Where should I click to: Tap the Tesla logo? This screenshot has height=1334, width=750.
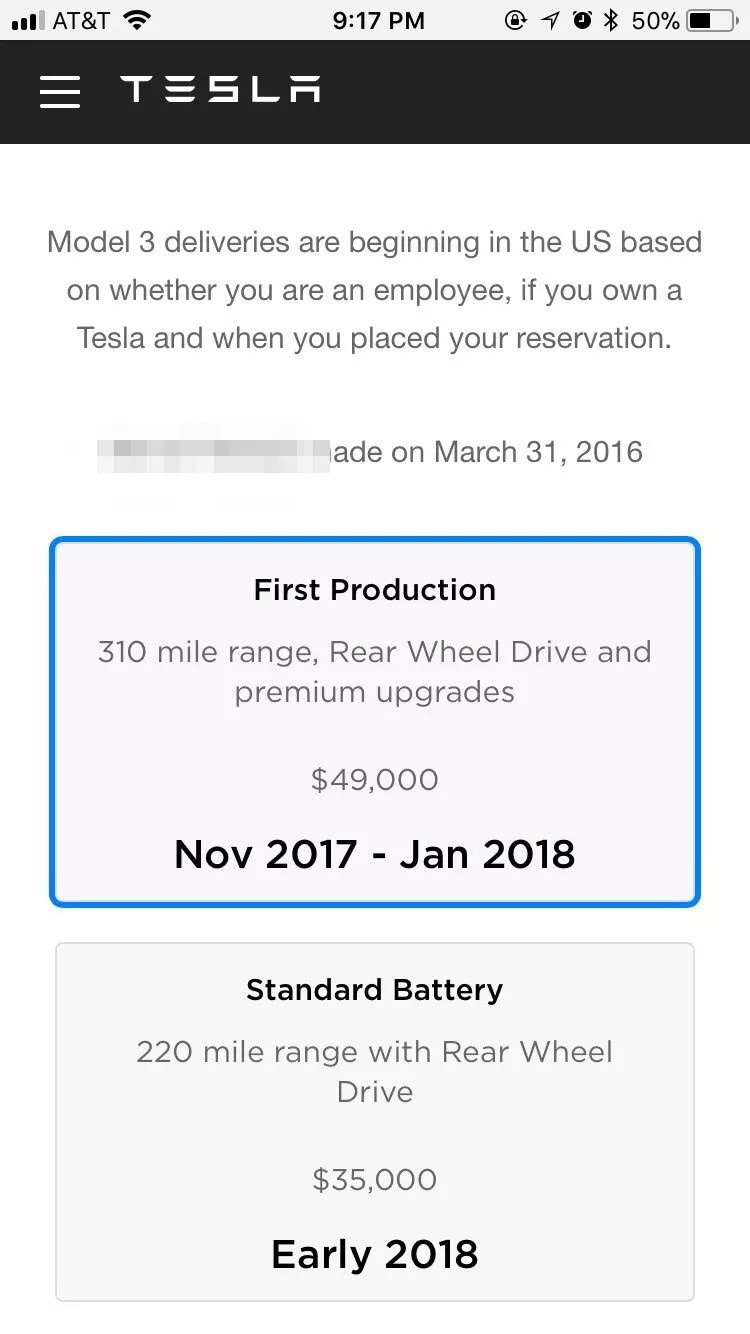(x=220, y=89)
